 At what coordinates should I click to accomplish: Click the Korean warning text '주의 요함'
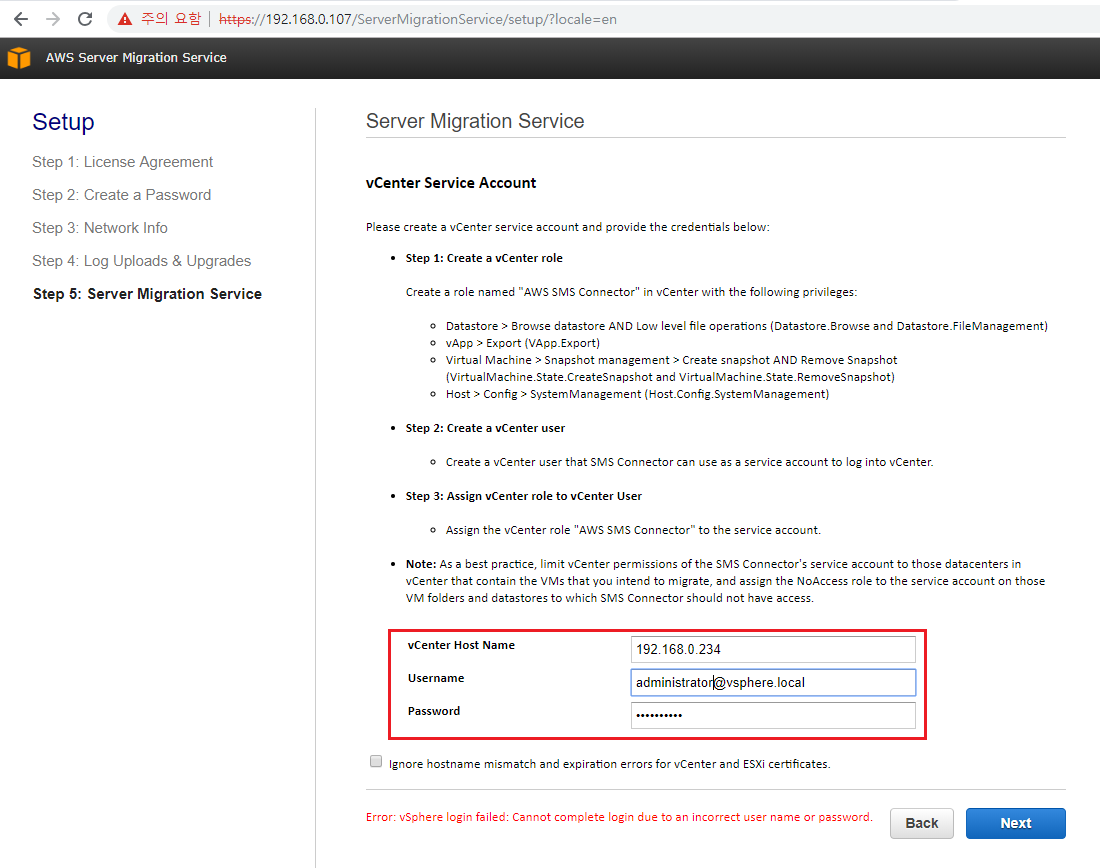171,19
